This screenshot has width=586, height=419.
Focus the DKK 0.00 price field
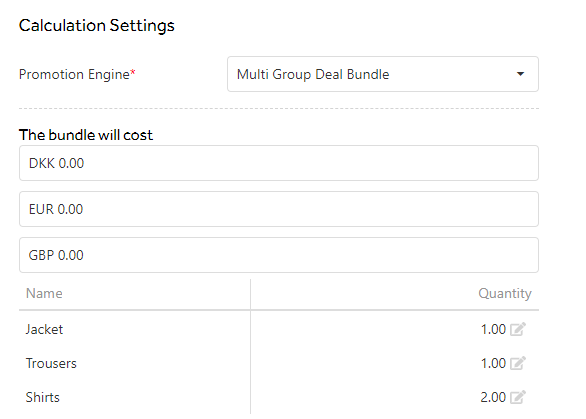pyautogui.click(x=279, y=163)
